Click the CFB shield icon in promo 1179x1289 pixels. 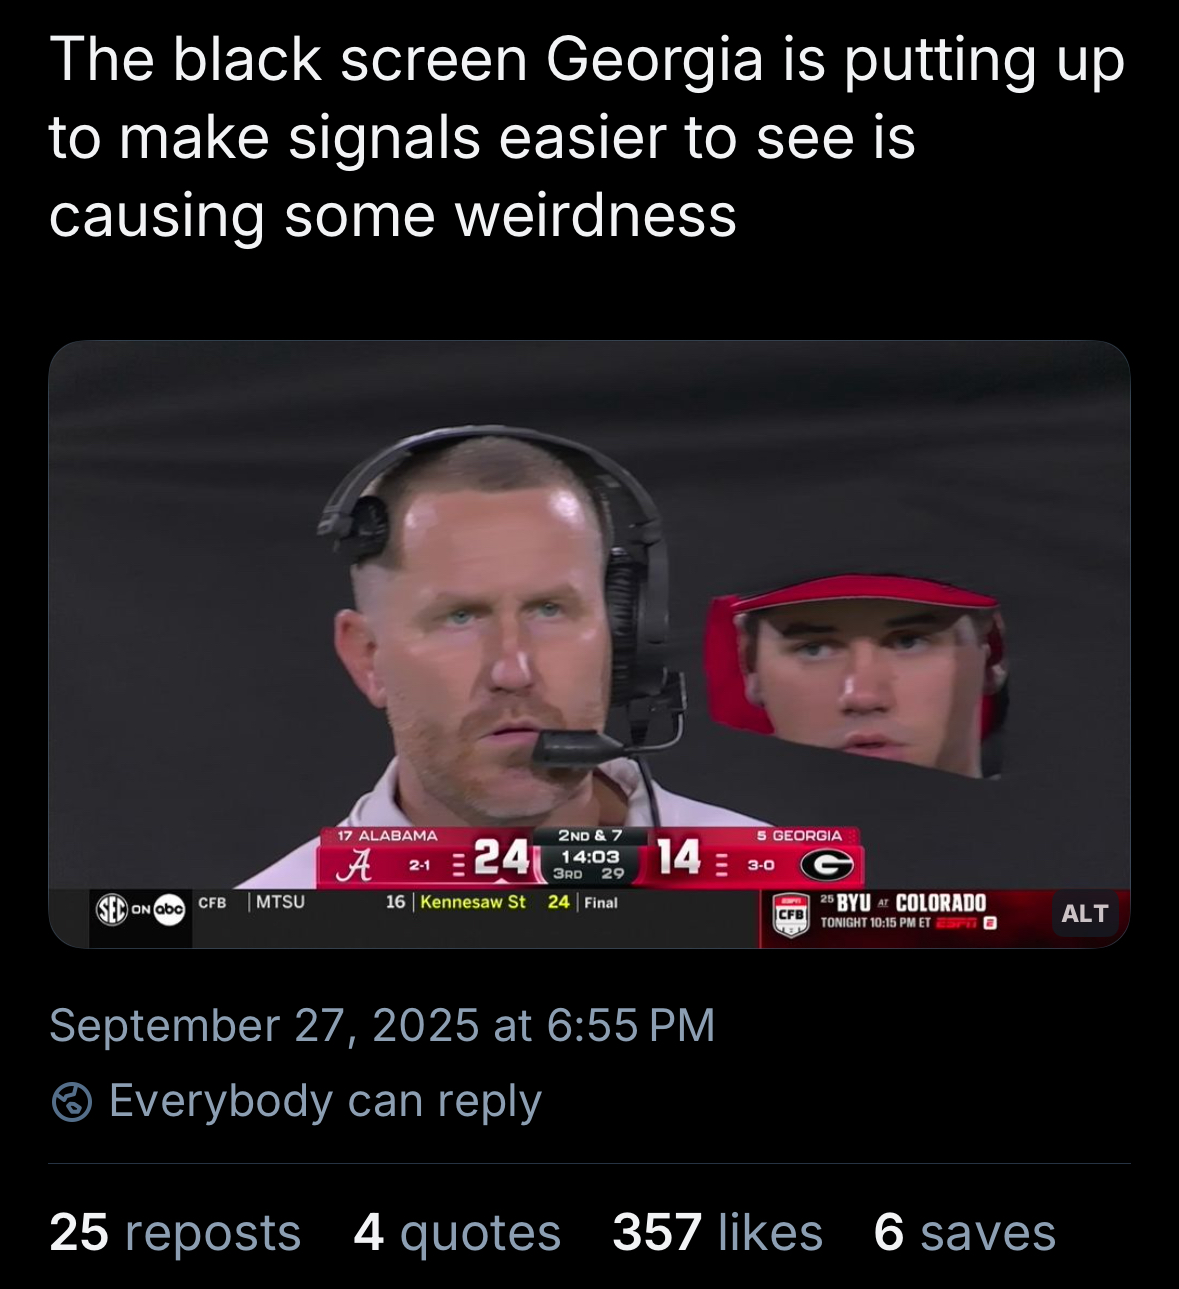coord(791,915)
